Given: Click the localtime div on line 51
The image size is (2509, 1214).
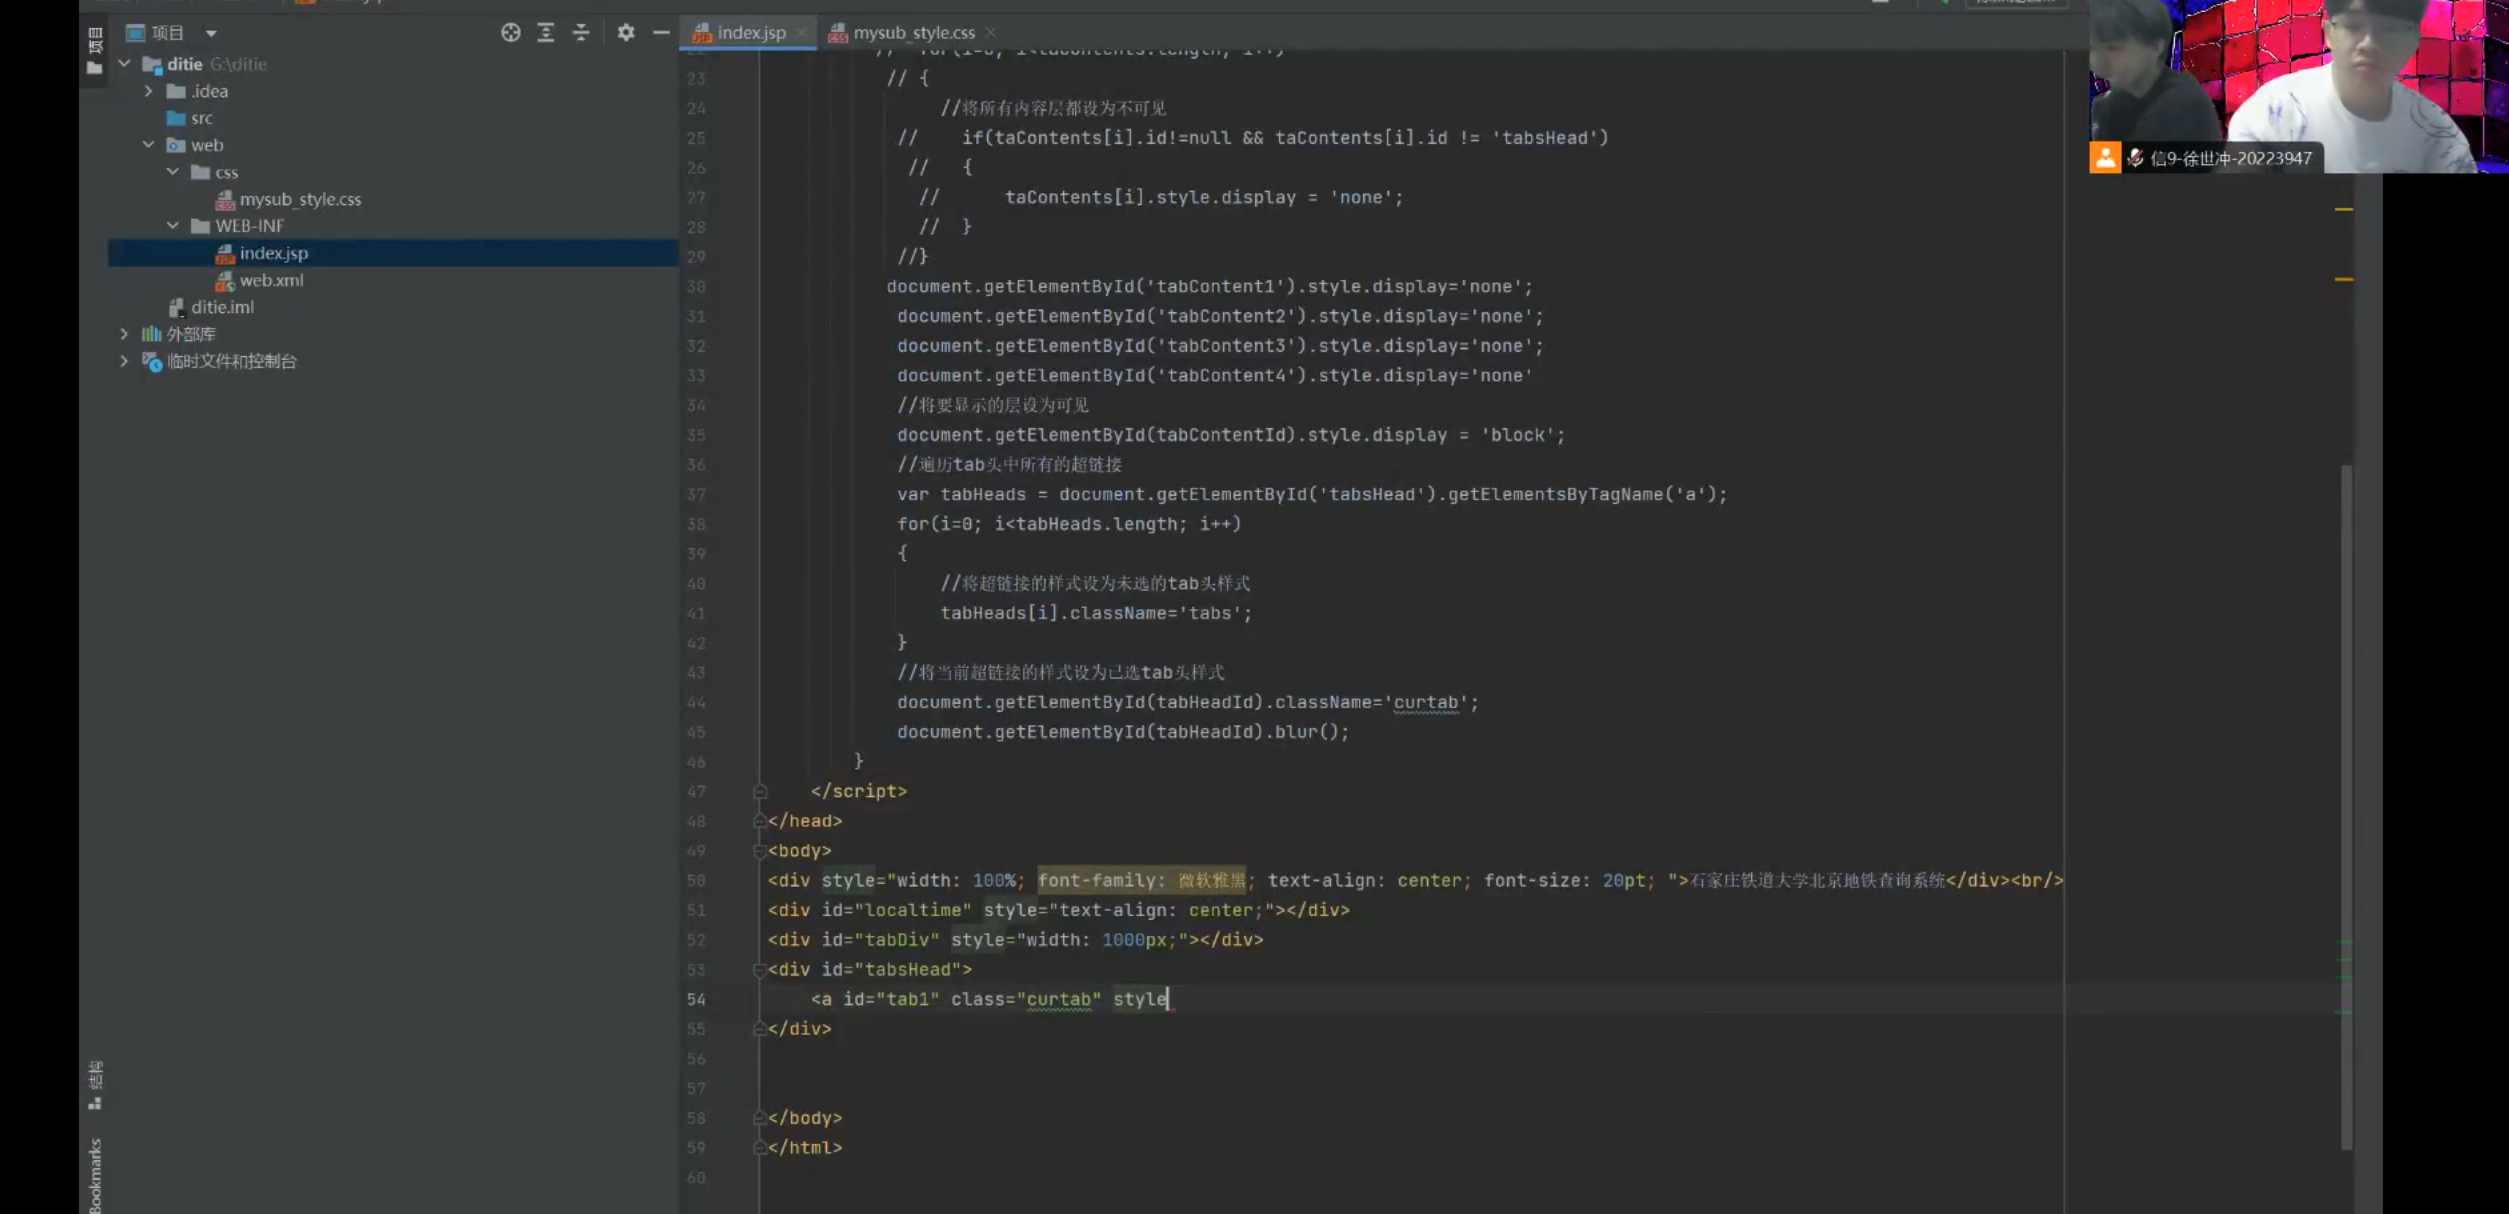Looking at the screenshot, I should pyautogui.click(x=1059, y=910).
